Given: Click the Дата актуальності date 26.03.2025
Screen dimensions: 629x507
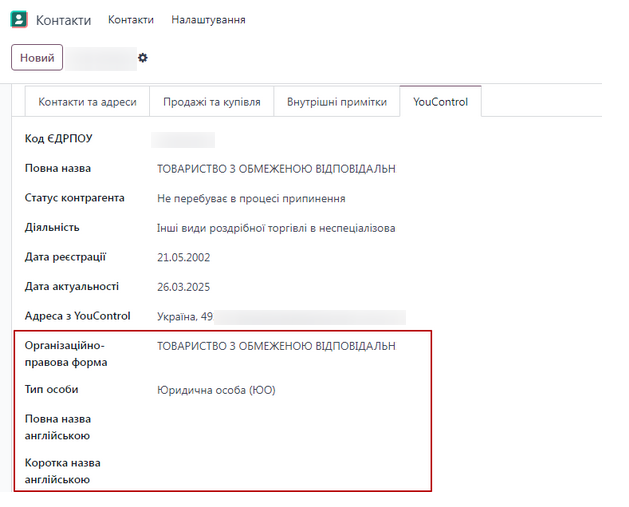Looking at the screenshot, I should pos(183,287).
